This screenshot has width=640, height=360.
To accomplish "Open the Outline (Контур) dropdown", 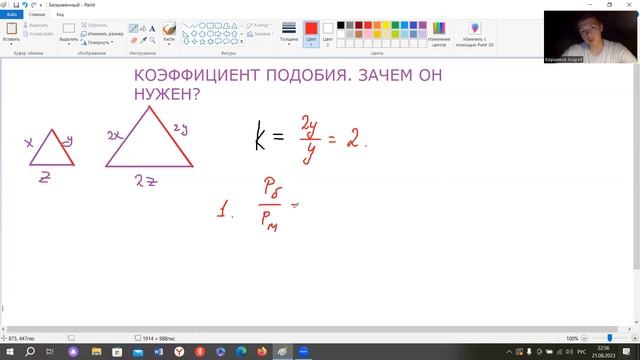I will coord(259,25).
